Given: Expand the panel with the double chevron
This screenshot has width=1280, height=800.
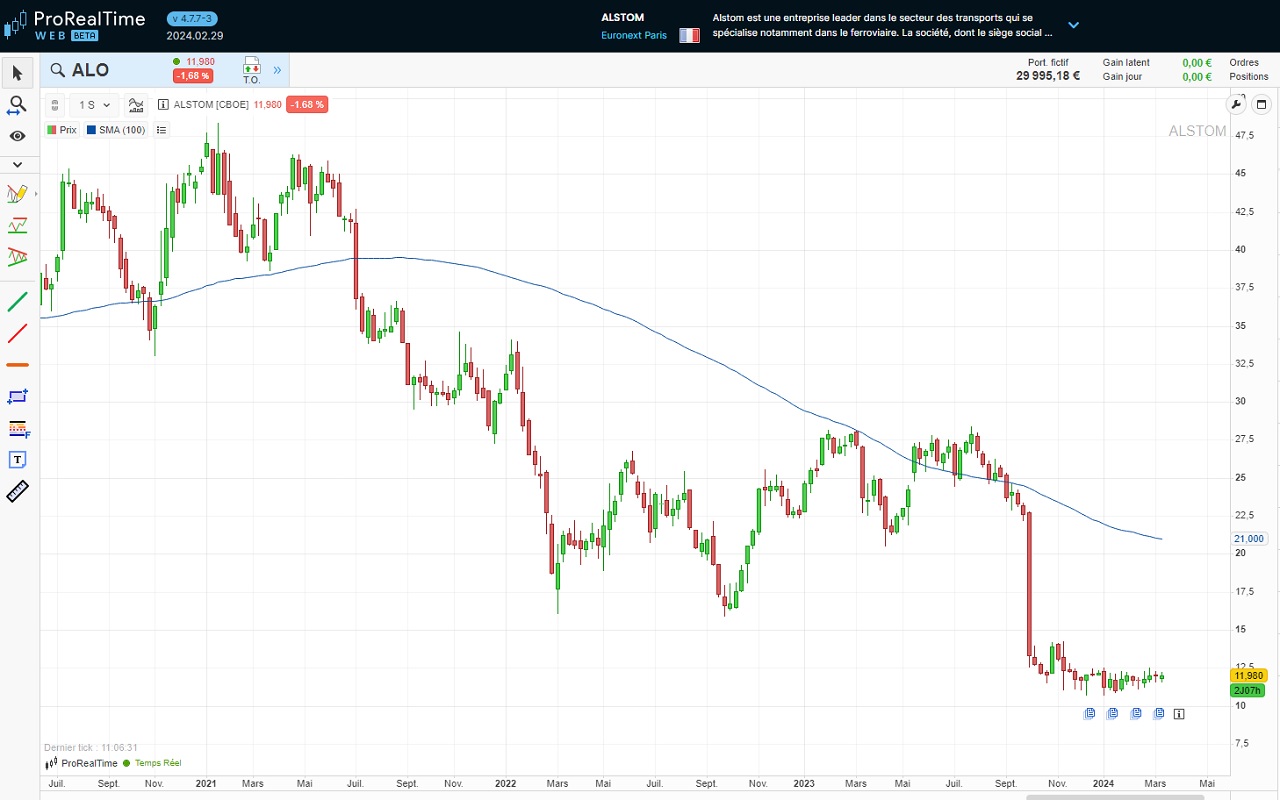Looking at the screenshot, I should 277,70.
